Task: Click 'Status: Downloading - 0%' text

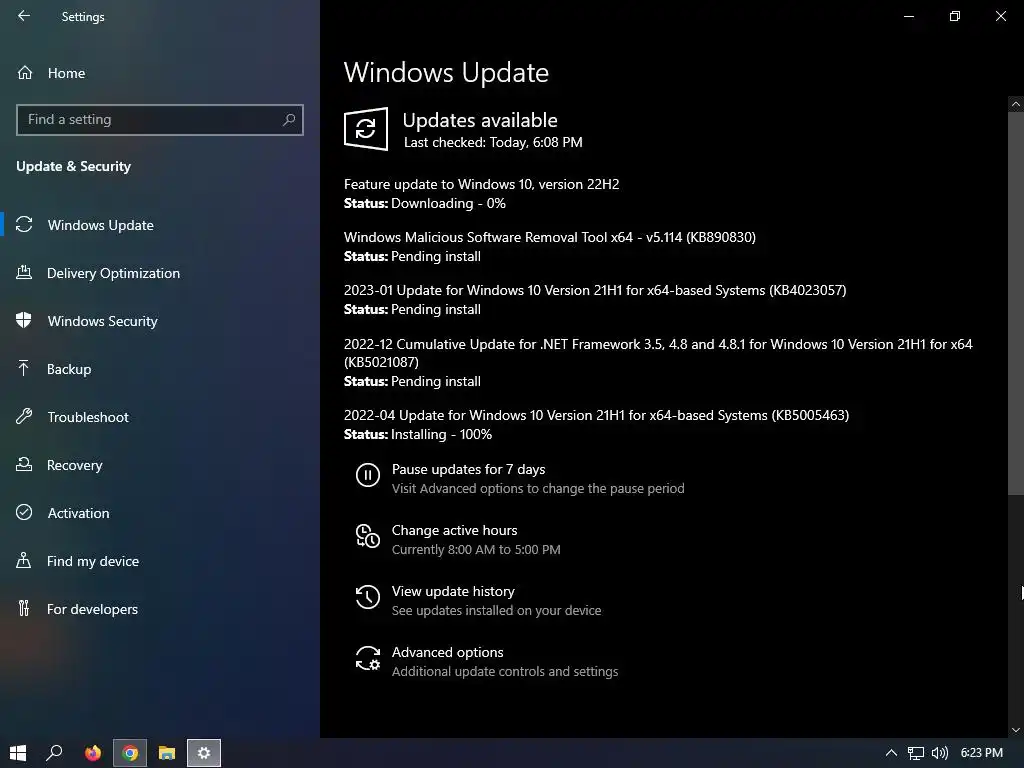Action: pyautogui.click(x=424, y=203)
